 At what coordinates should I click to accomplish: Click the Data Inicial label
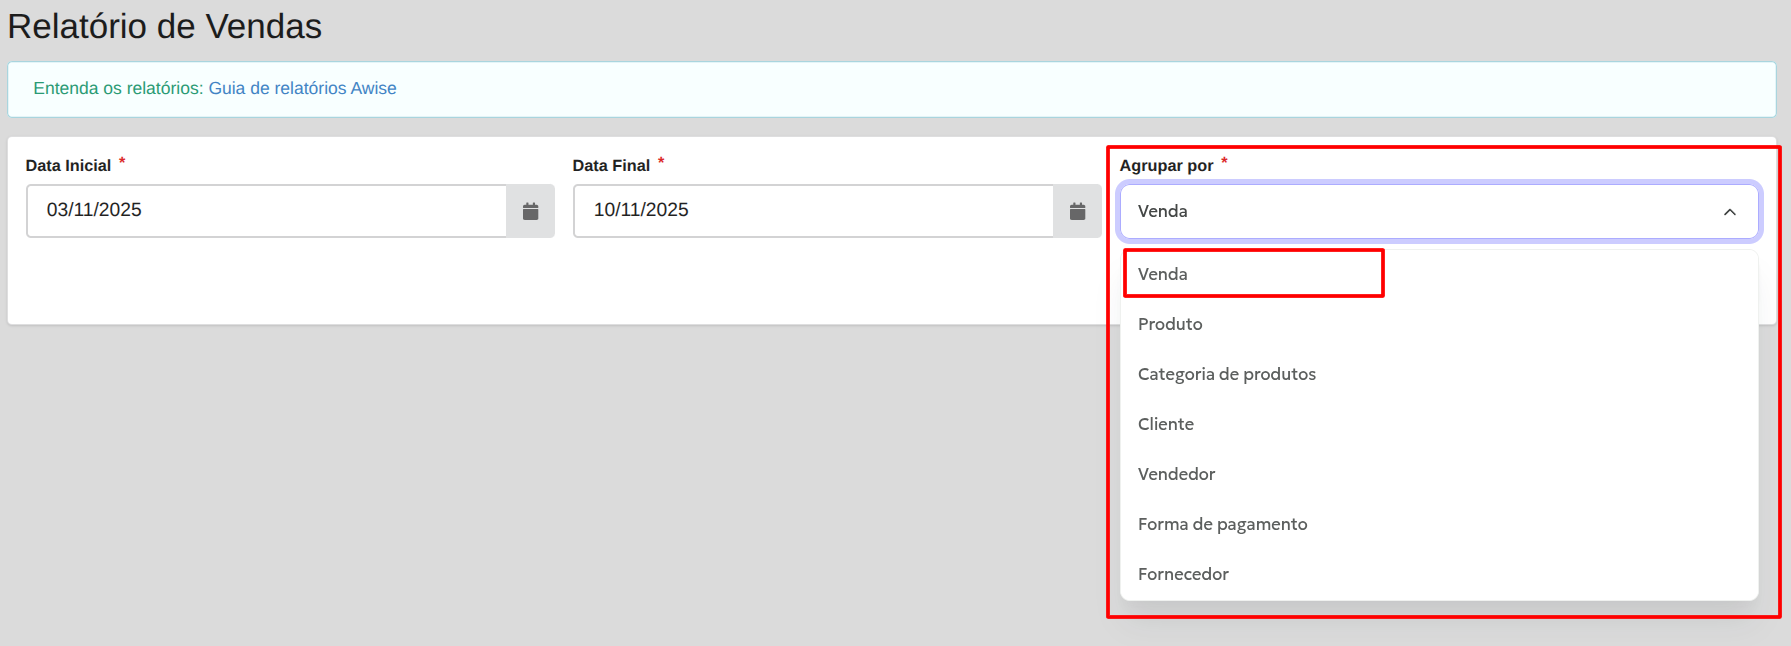pos(68,166)
